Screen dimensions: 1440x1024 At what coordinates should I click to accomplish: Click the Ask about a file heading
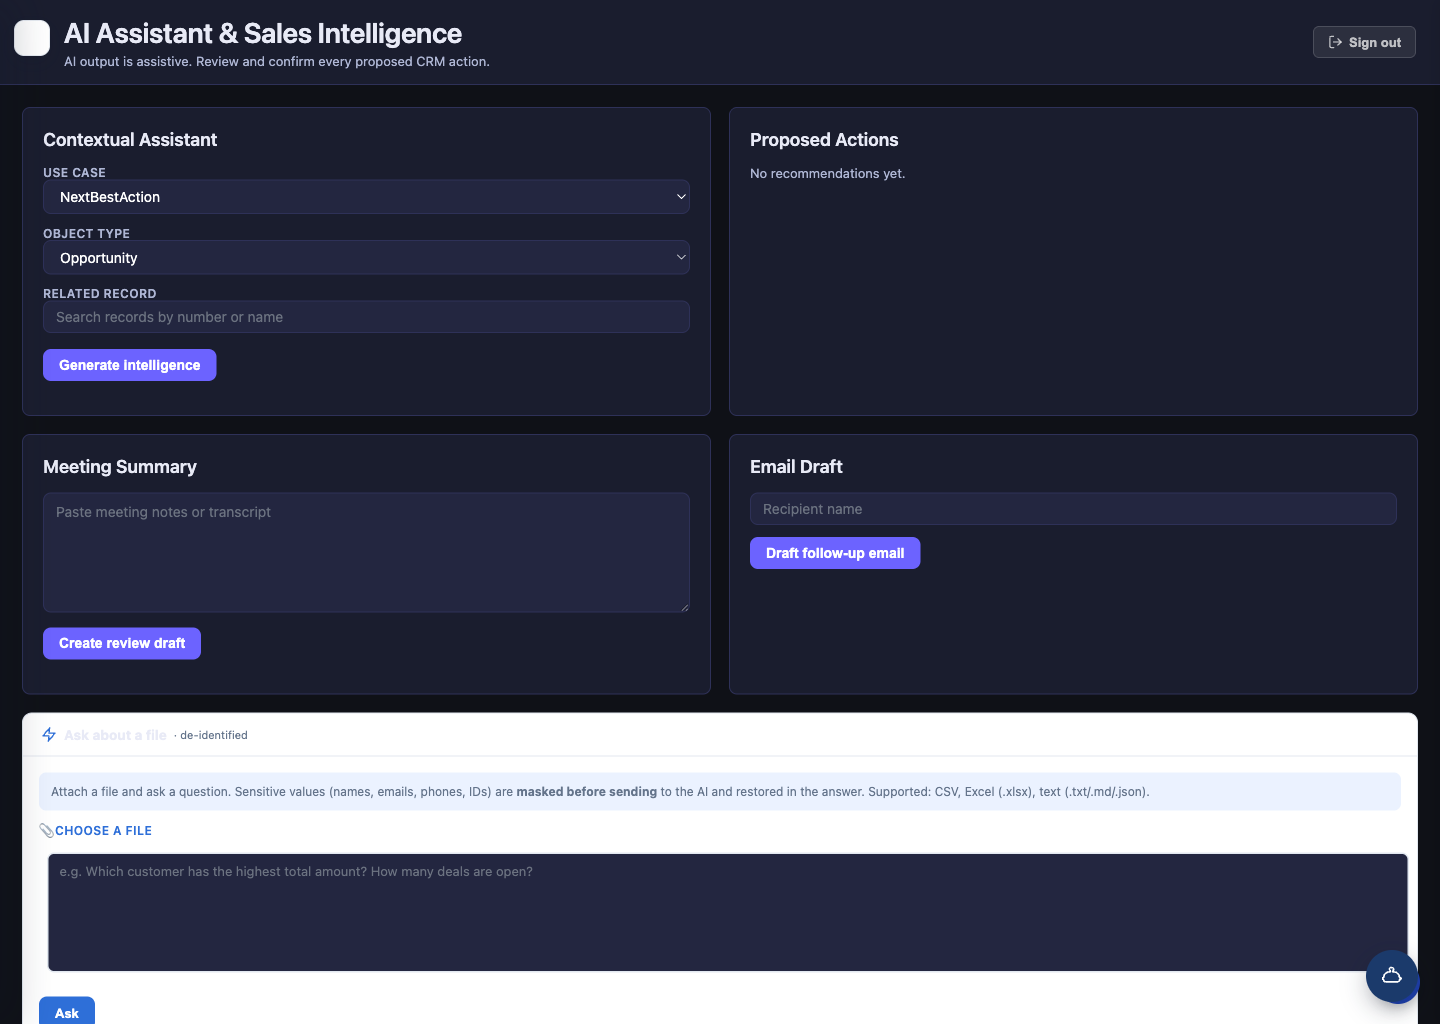click(x=115, y=735)
